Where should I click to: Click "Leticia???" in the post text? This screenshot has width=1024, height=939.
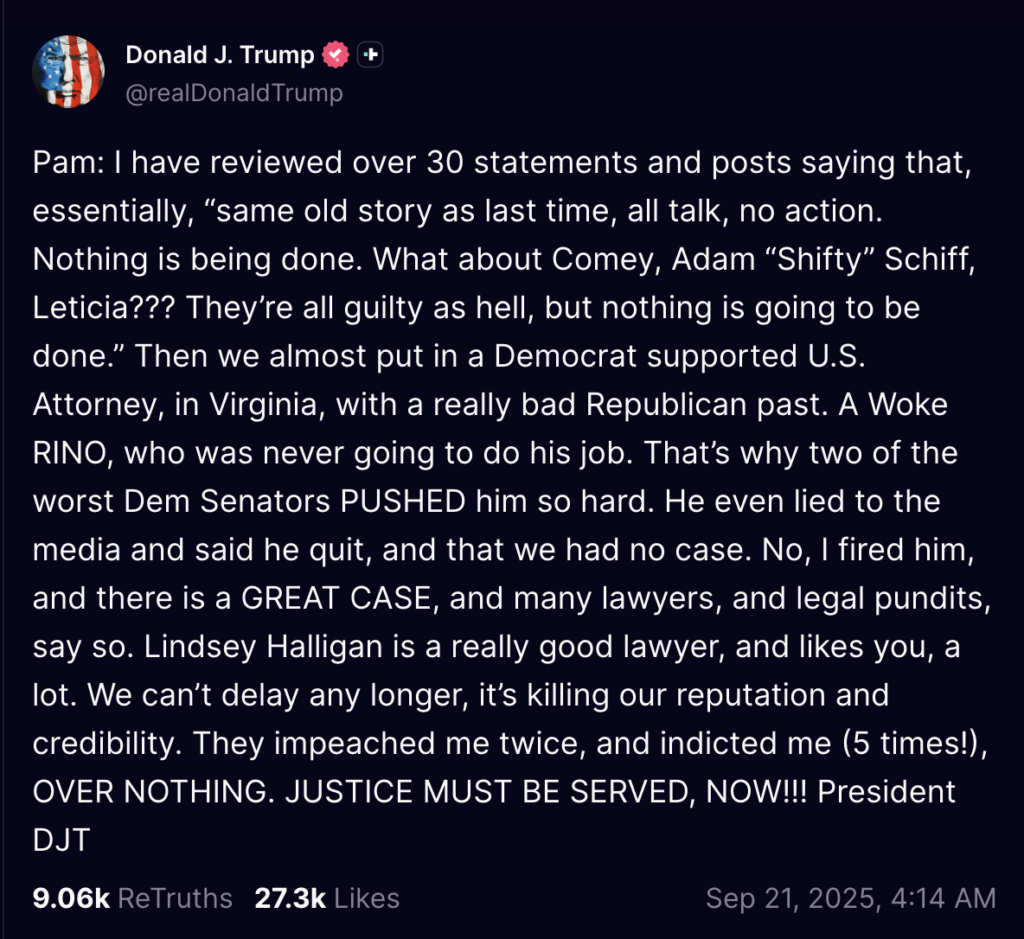pyautogui.click(x=104, y=308)
